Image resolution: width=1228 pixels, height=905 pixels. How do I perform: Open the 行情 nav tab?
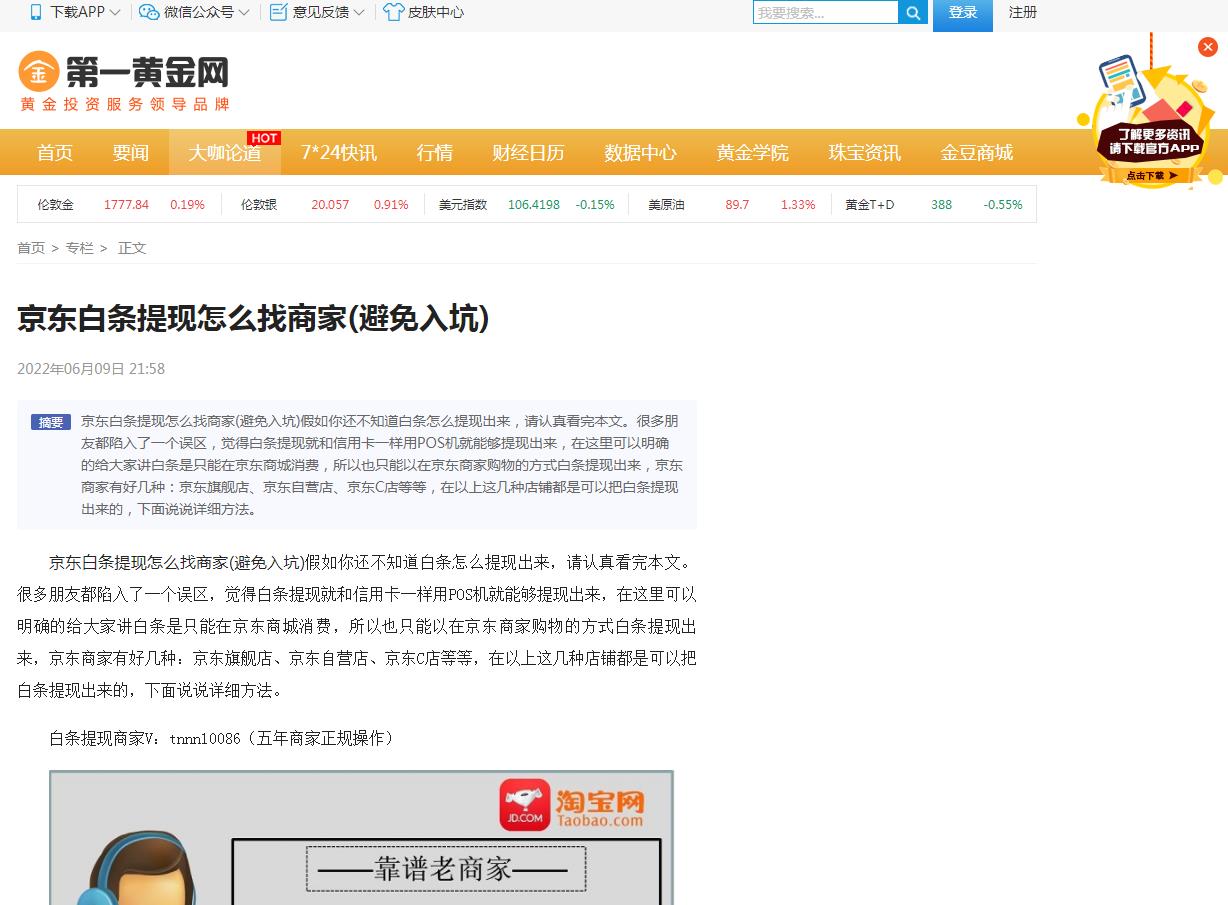pyautogui.click(x=435, y=152)
